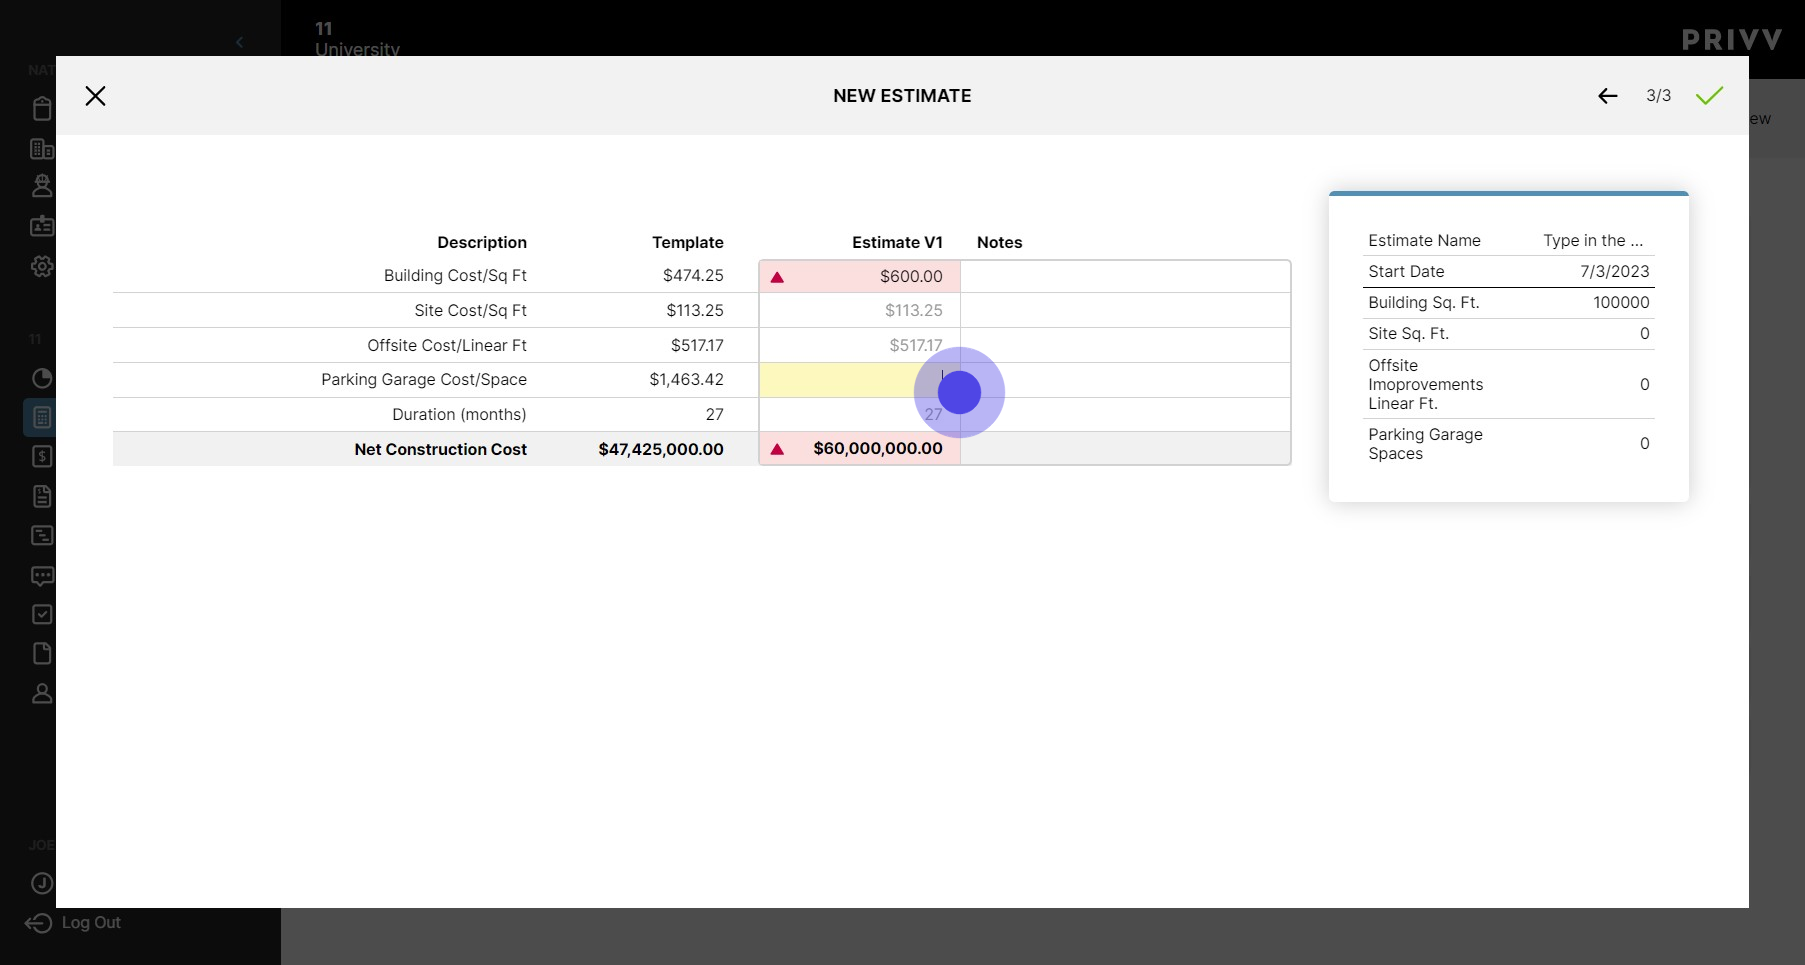This screenshot has width=1805, height=965.
Task: Click the NEW ESTIMATE title
Action: click(902, 96)
